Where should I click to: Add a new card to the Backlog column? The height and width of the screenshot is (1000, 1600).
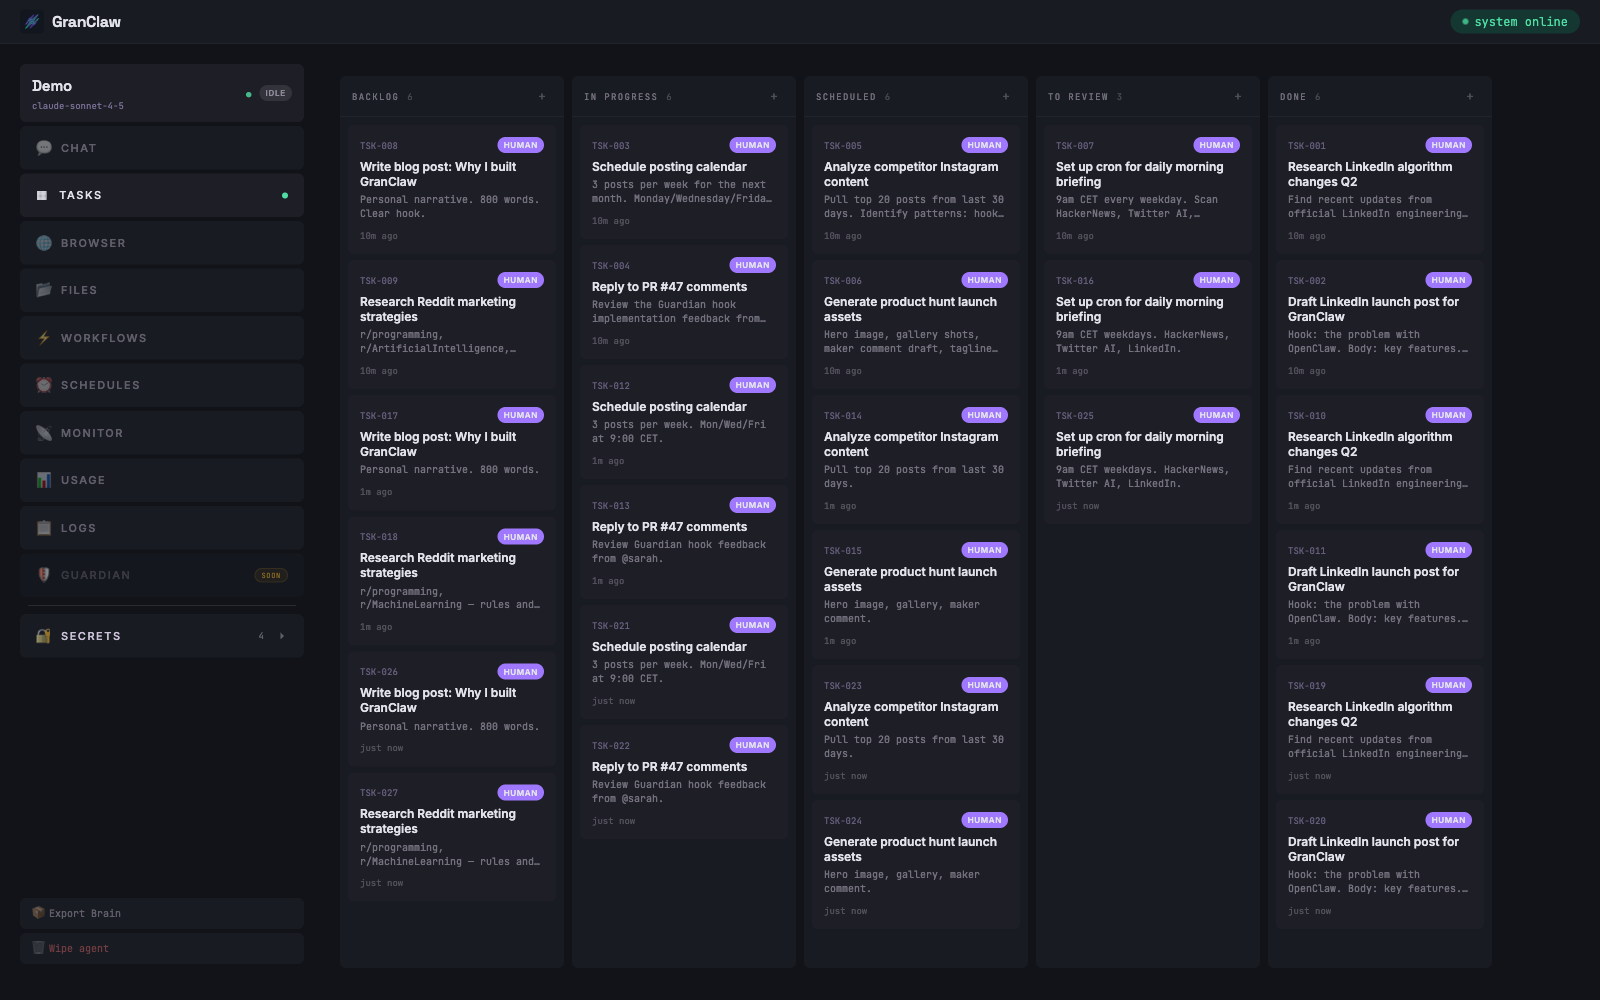pos(541,96)
